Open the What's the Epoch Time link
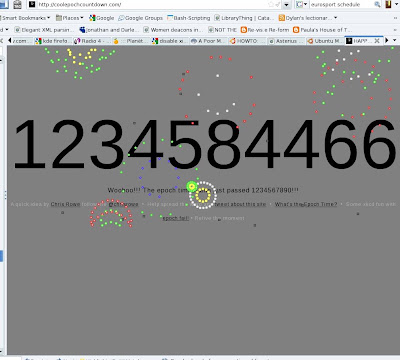The width and height of the screenshot is (400, 360). coord(306,204)
